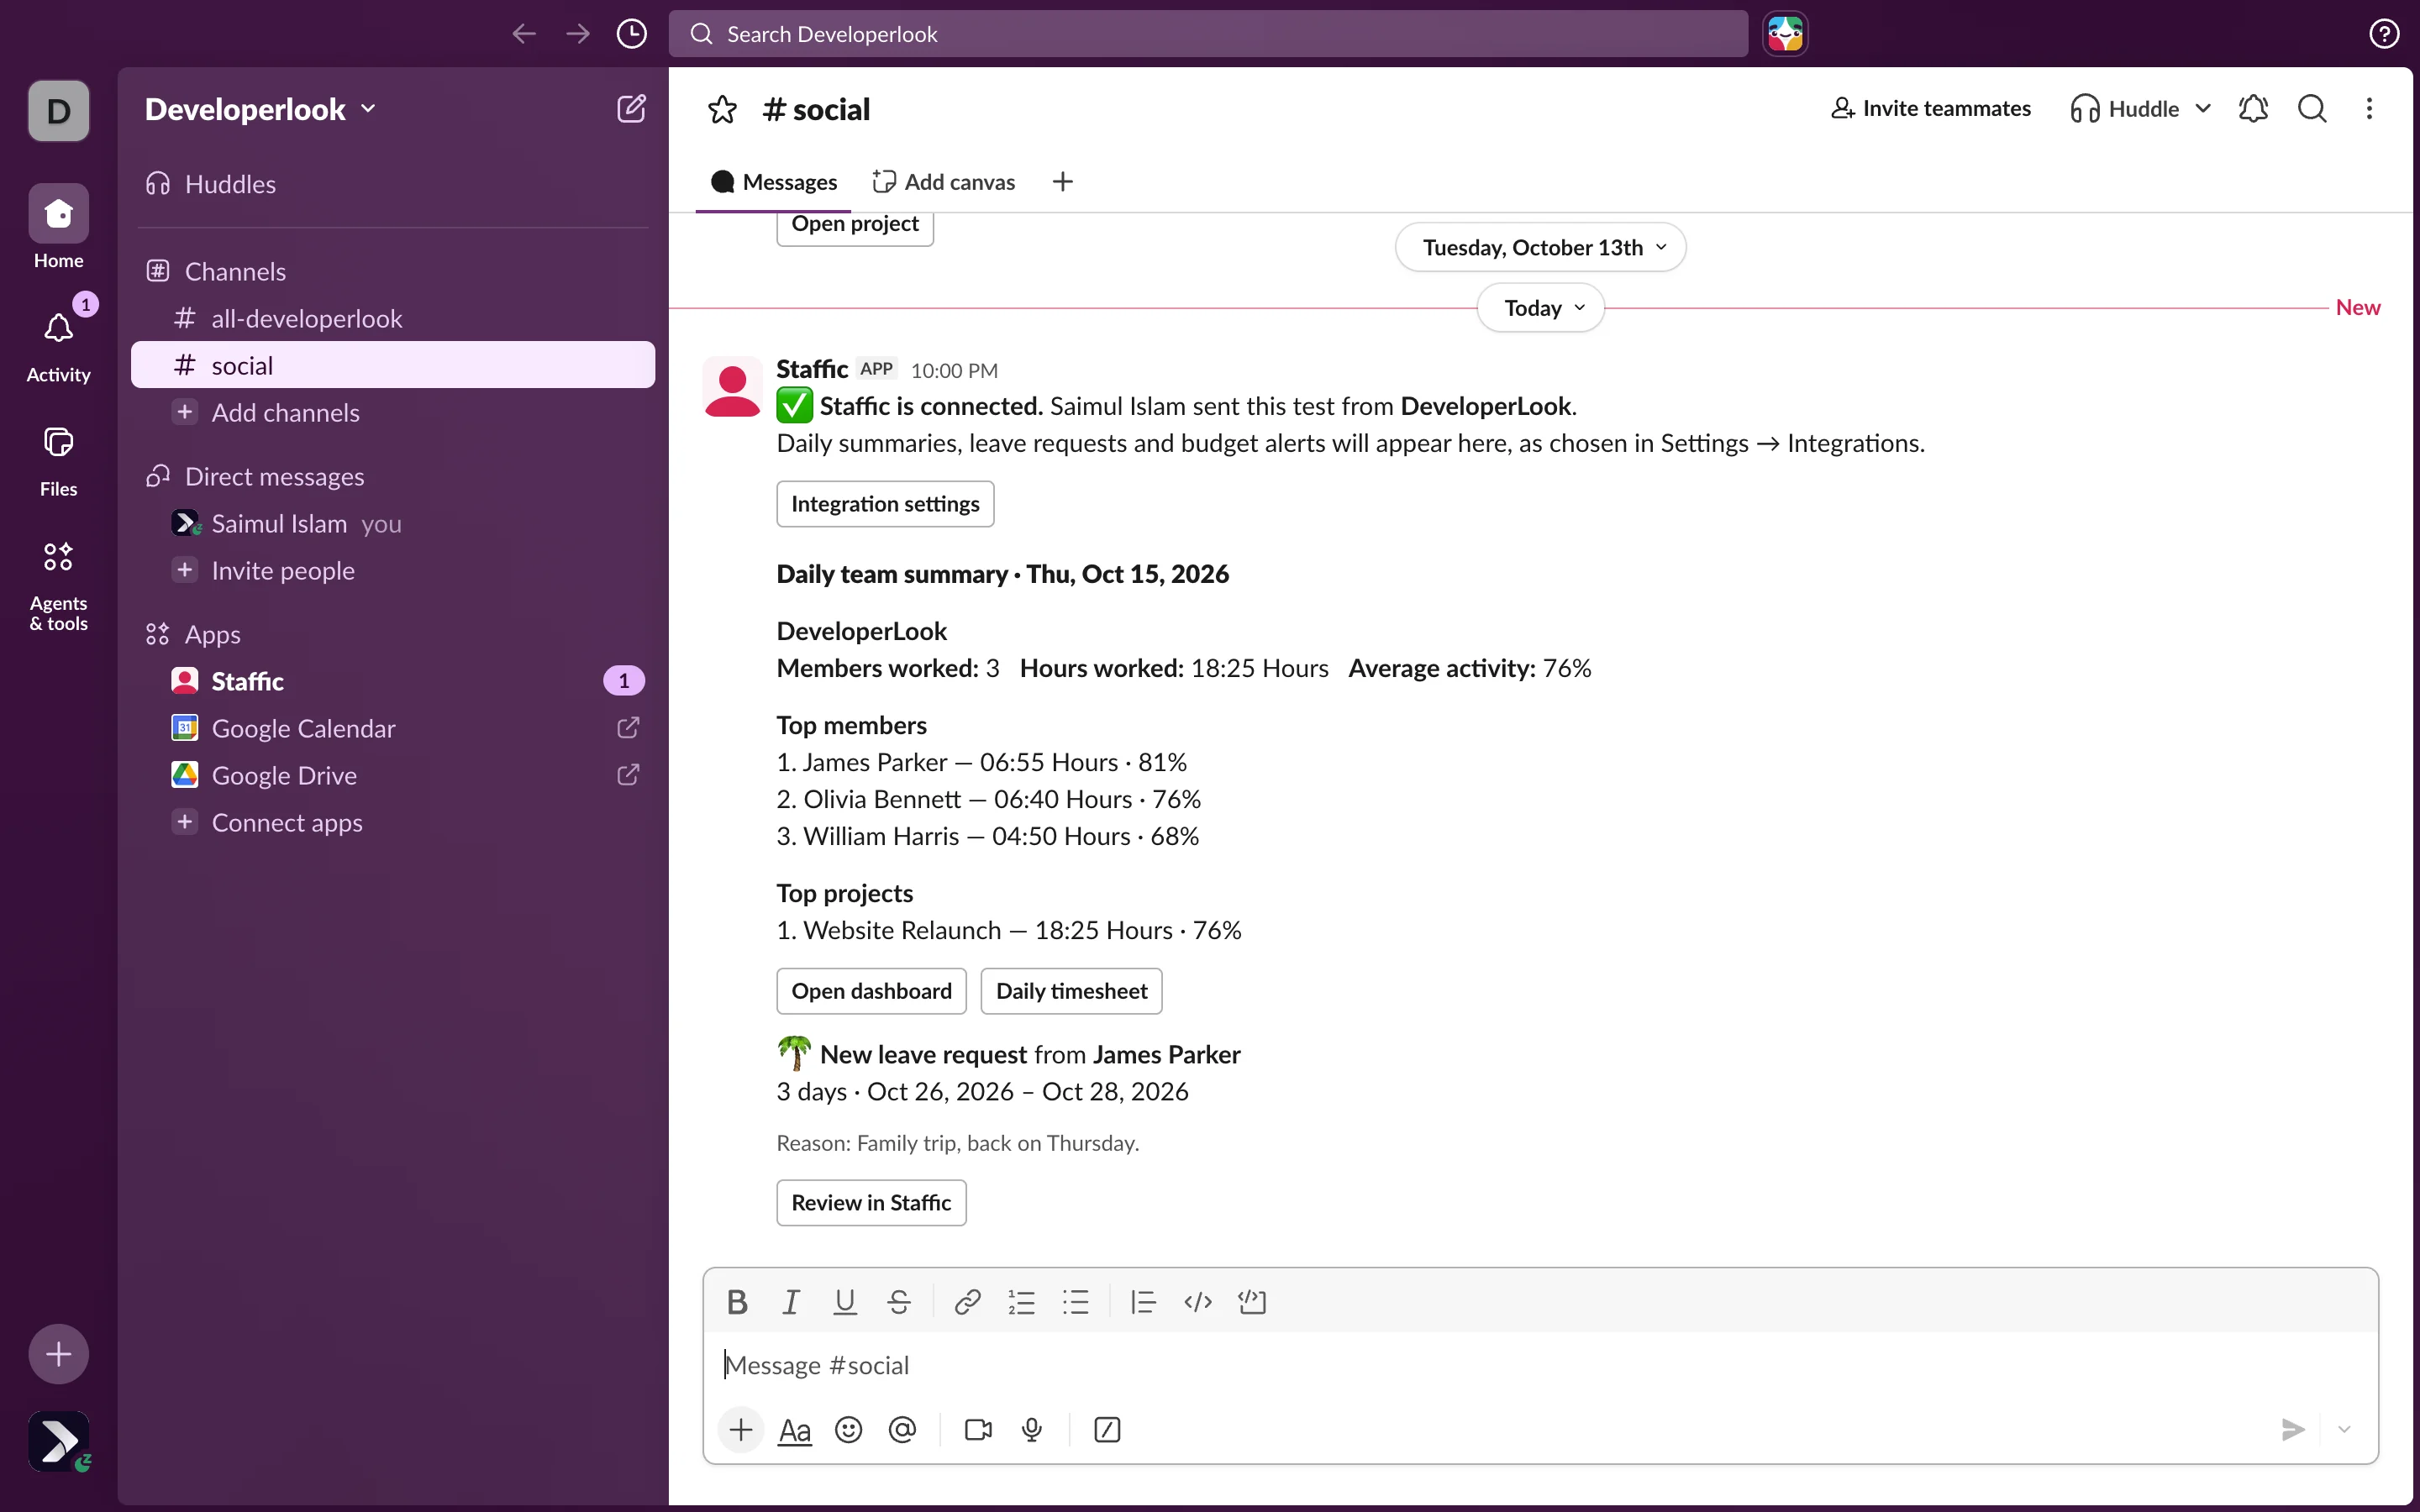Click the Invite teammates button
The image size is (2420, 1512).
click(x=1930, y=108)
